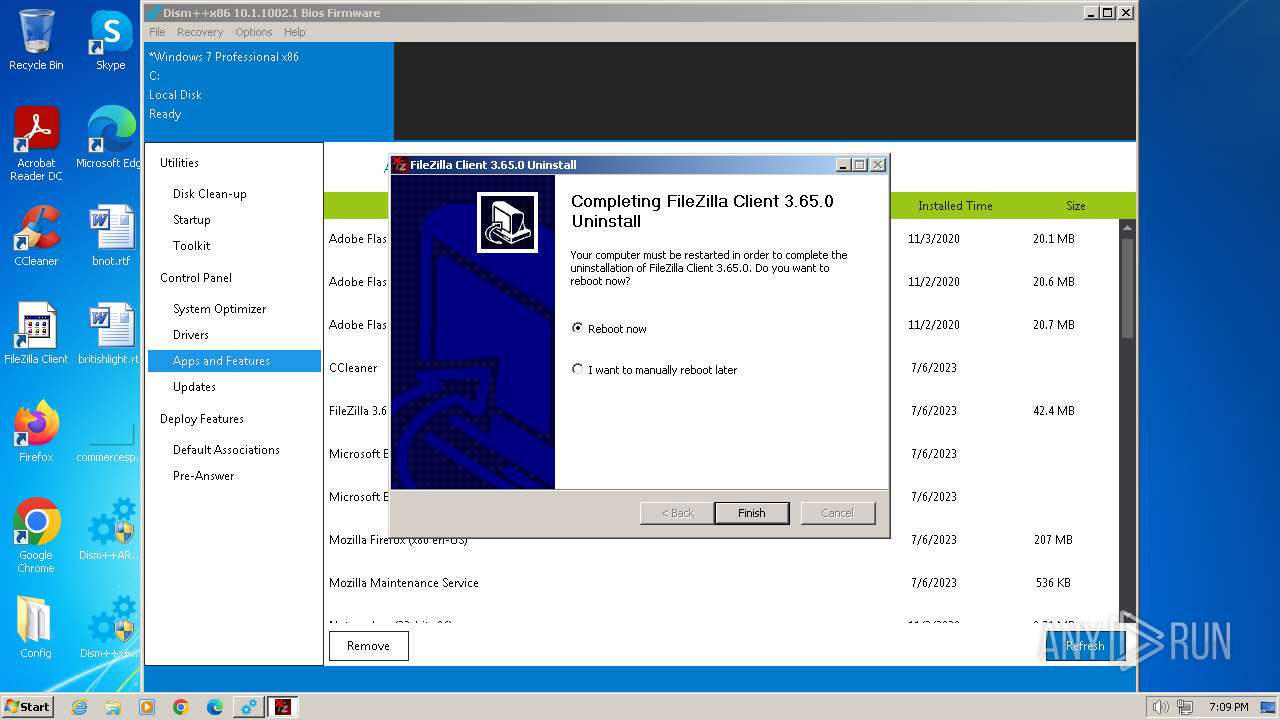Switch to FileZilla uninstaller taskbar item
This screenshot has width=1280, height=720.
283,707
